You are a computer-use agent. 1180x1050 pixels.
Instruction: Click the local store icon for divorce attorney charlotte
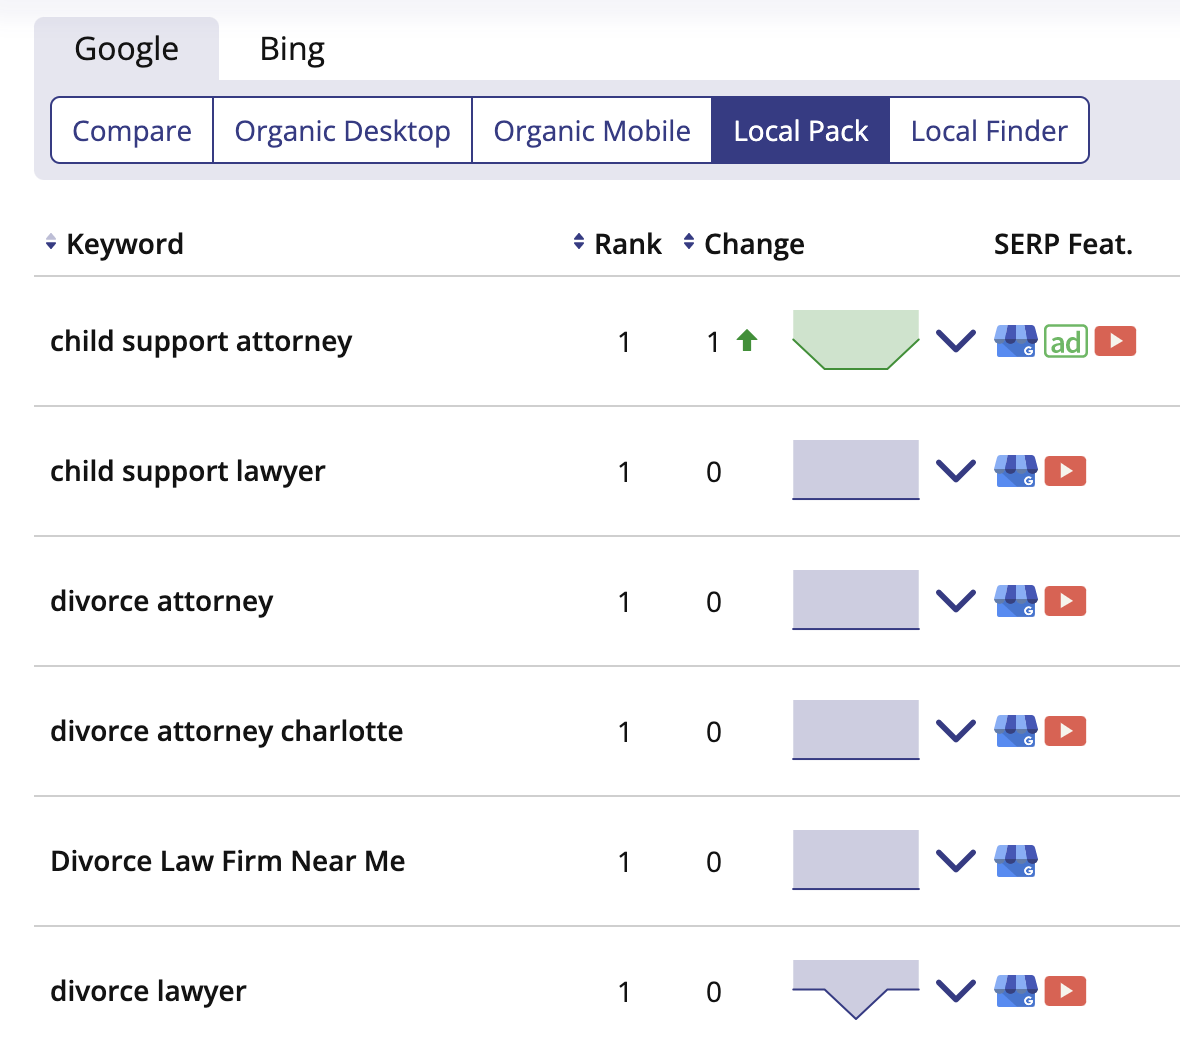coord(1015,731)
